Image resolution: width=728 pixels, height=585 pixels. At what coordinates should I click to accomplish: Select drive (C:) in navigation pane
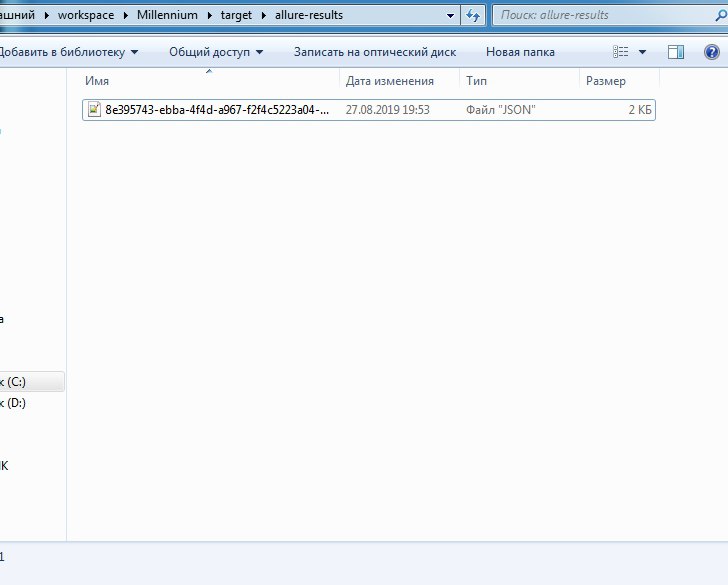[32, 382]
